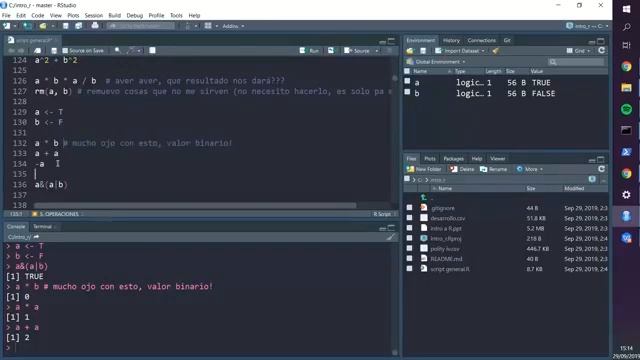
Task: Open the Addins dropdown
Action: (233, 26)
